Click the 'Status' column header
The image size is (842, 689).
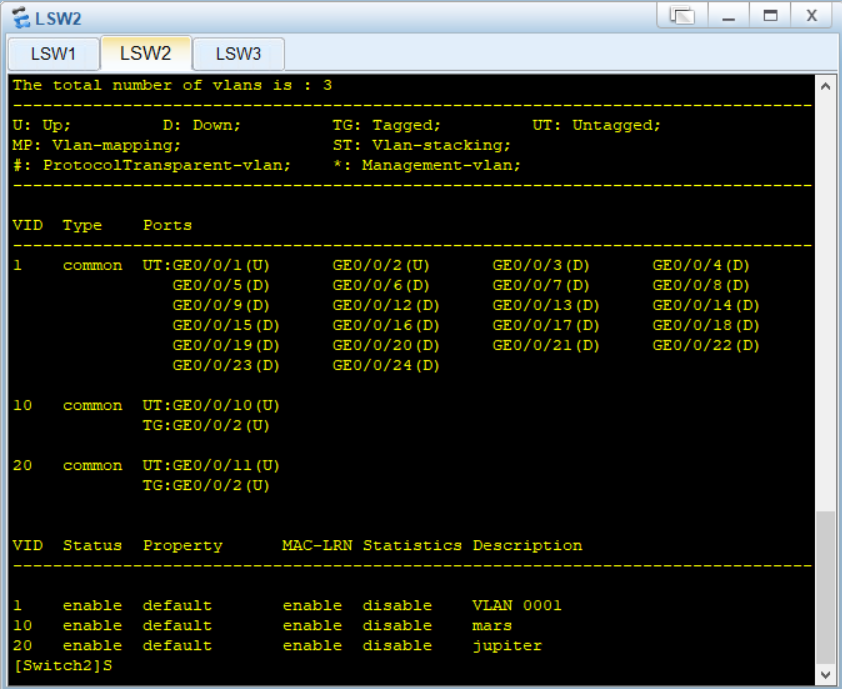tap(92, 546)
